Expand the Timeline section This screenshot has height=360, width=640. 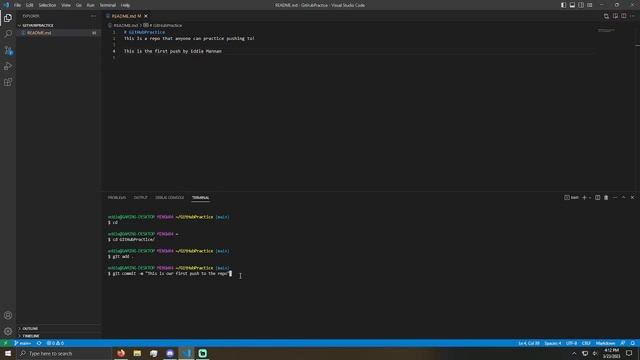pyautogui.click(x=58, y=336)
